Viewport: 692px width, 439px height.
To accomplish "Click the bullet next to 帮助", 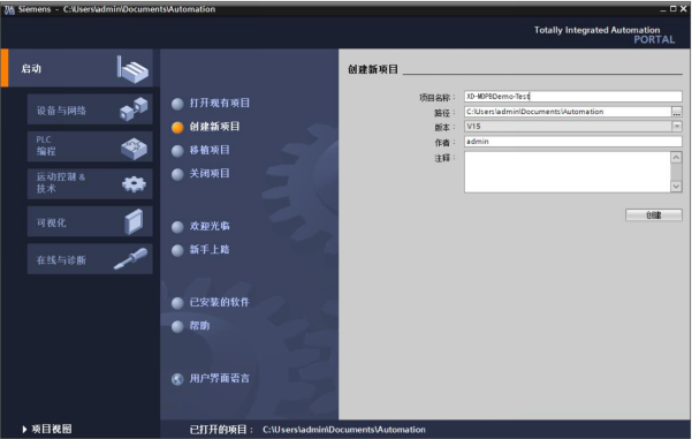I will click(x=177, y=326).
